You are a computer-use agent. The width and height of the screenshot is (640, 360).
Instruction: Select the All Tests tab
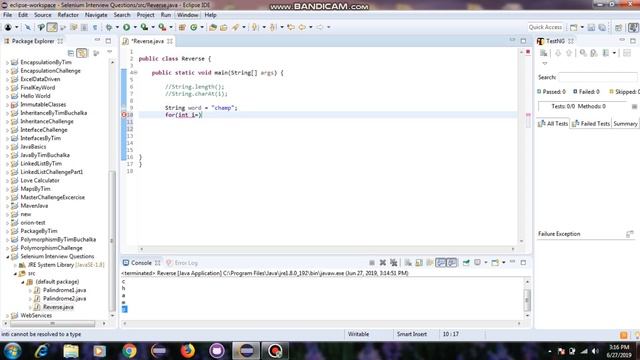[553, 123]
